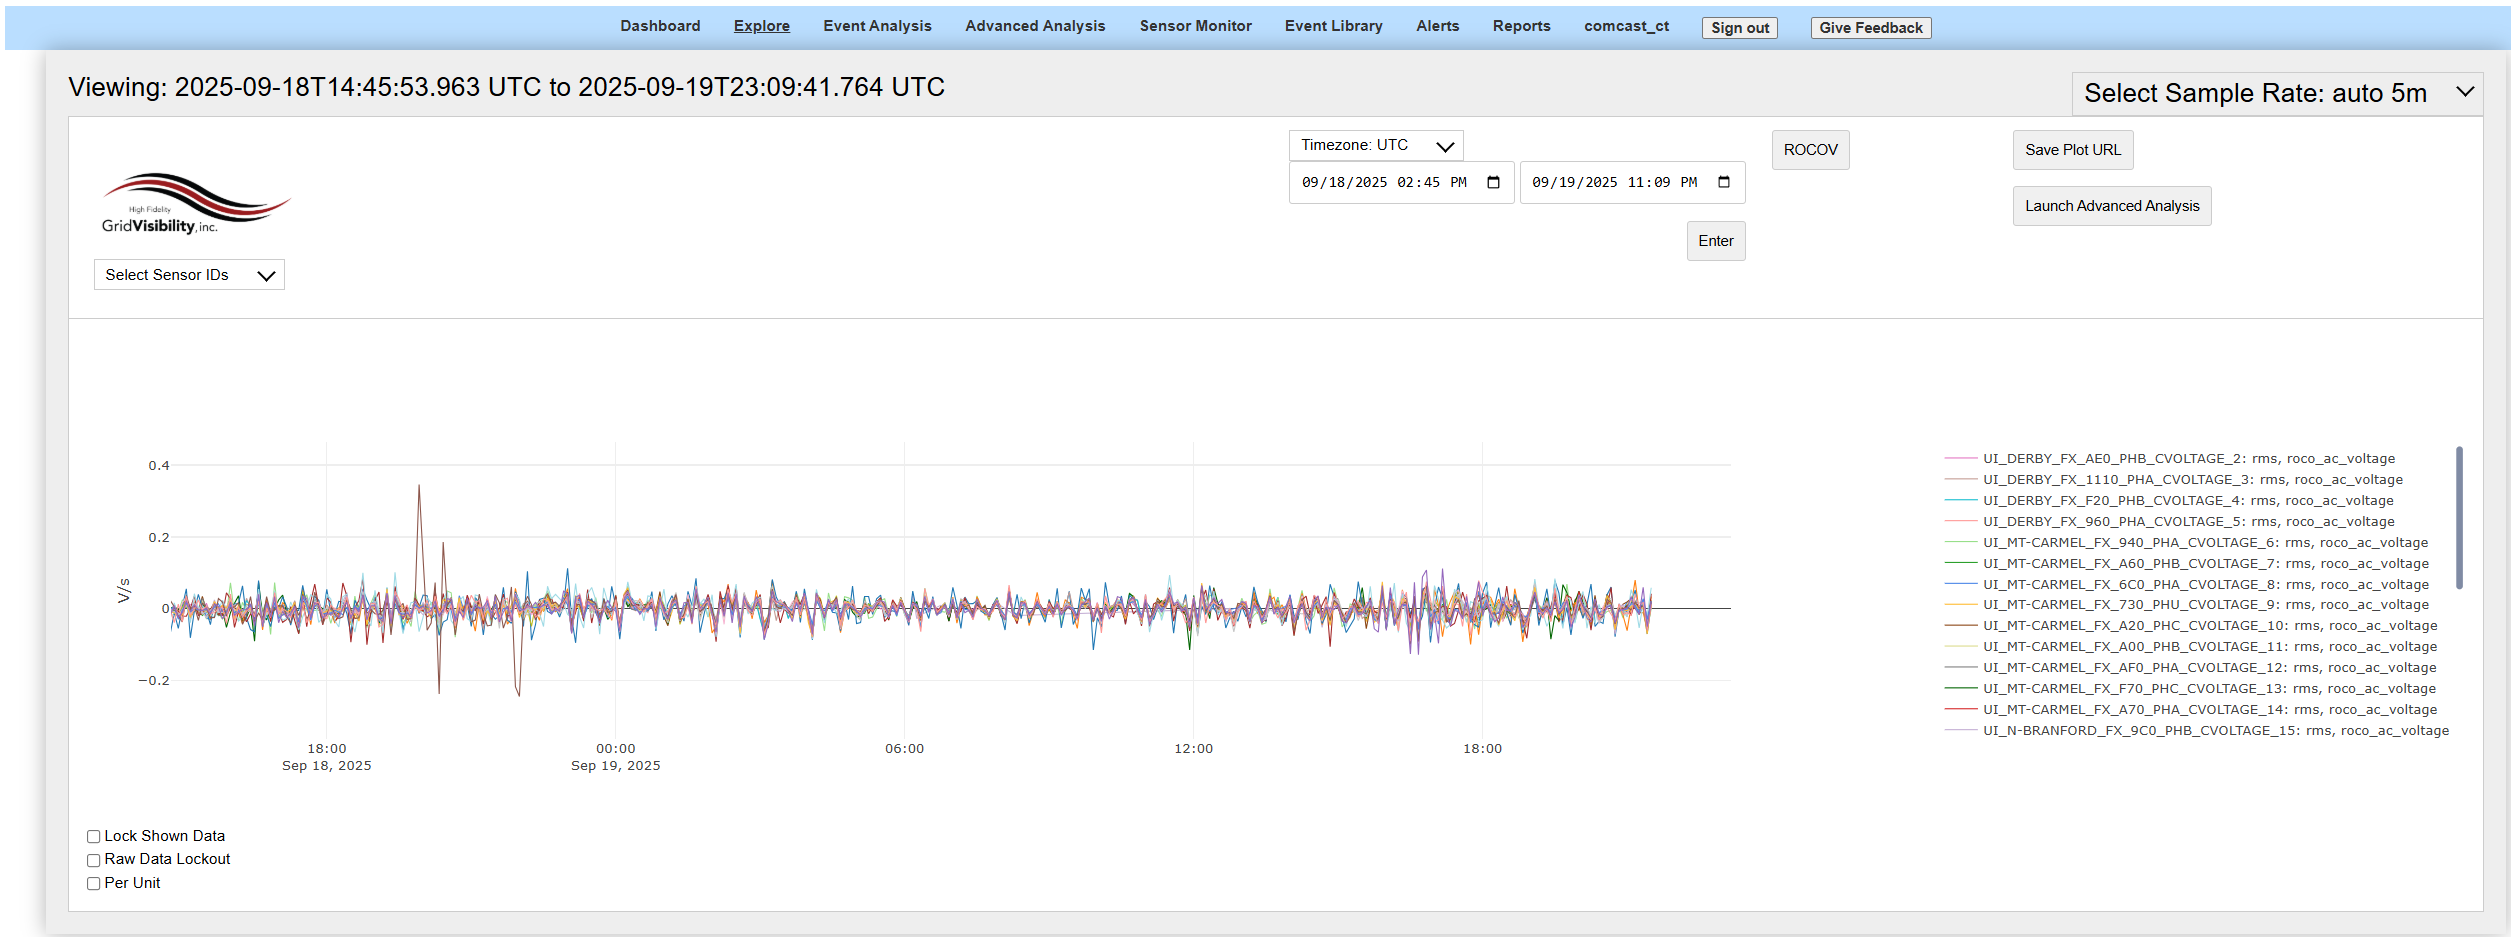This screenshot has width=2511, height=937.
Task: Toggle UI_N-BRANFORD_FX_9C0_PHB_CVOLTAGE_15 legend trace
Action: (2215, 731)
